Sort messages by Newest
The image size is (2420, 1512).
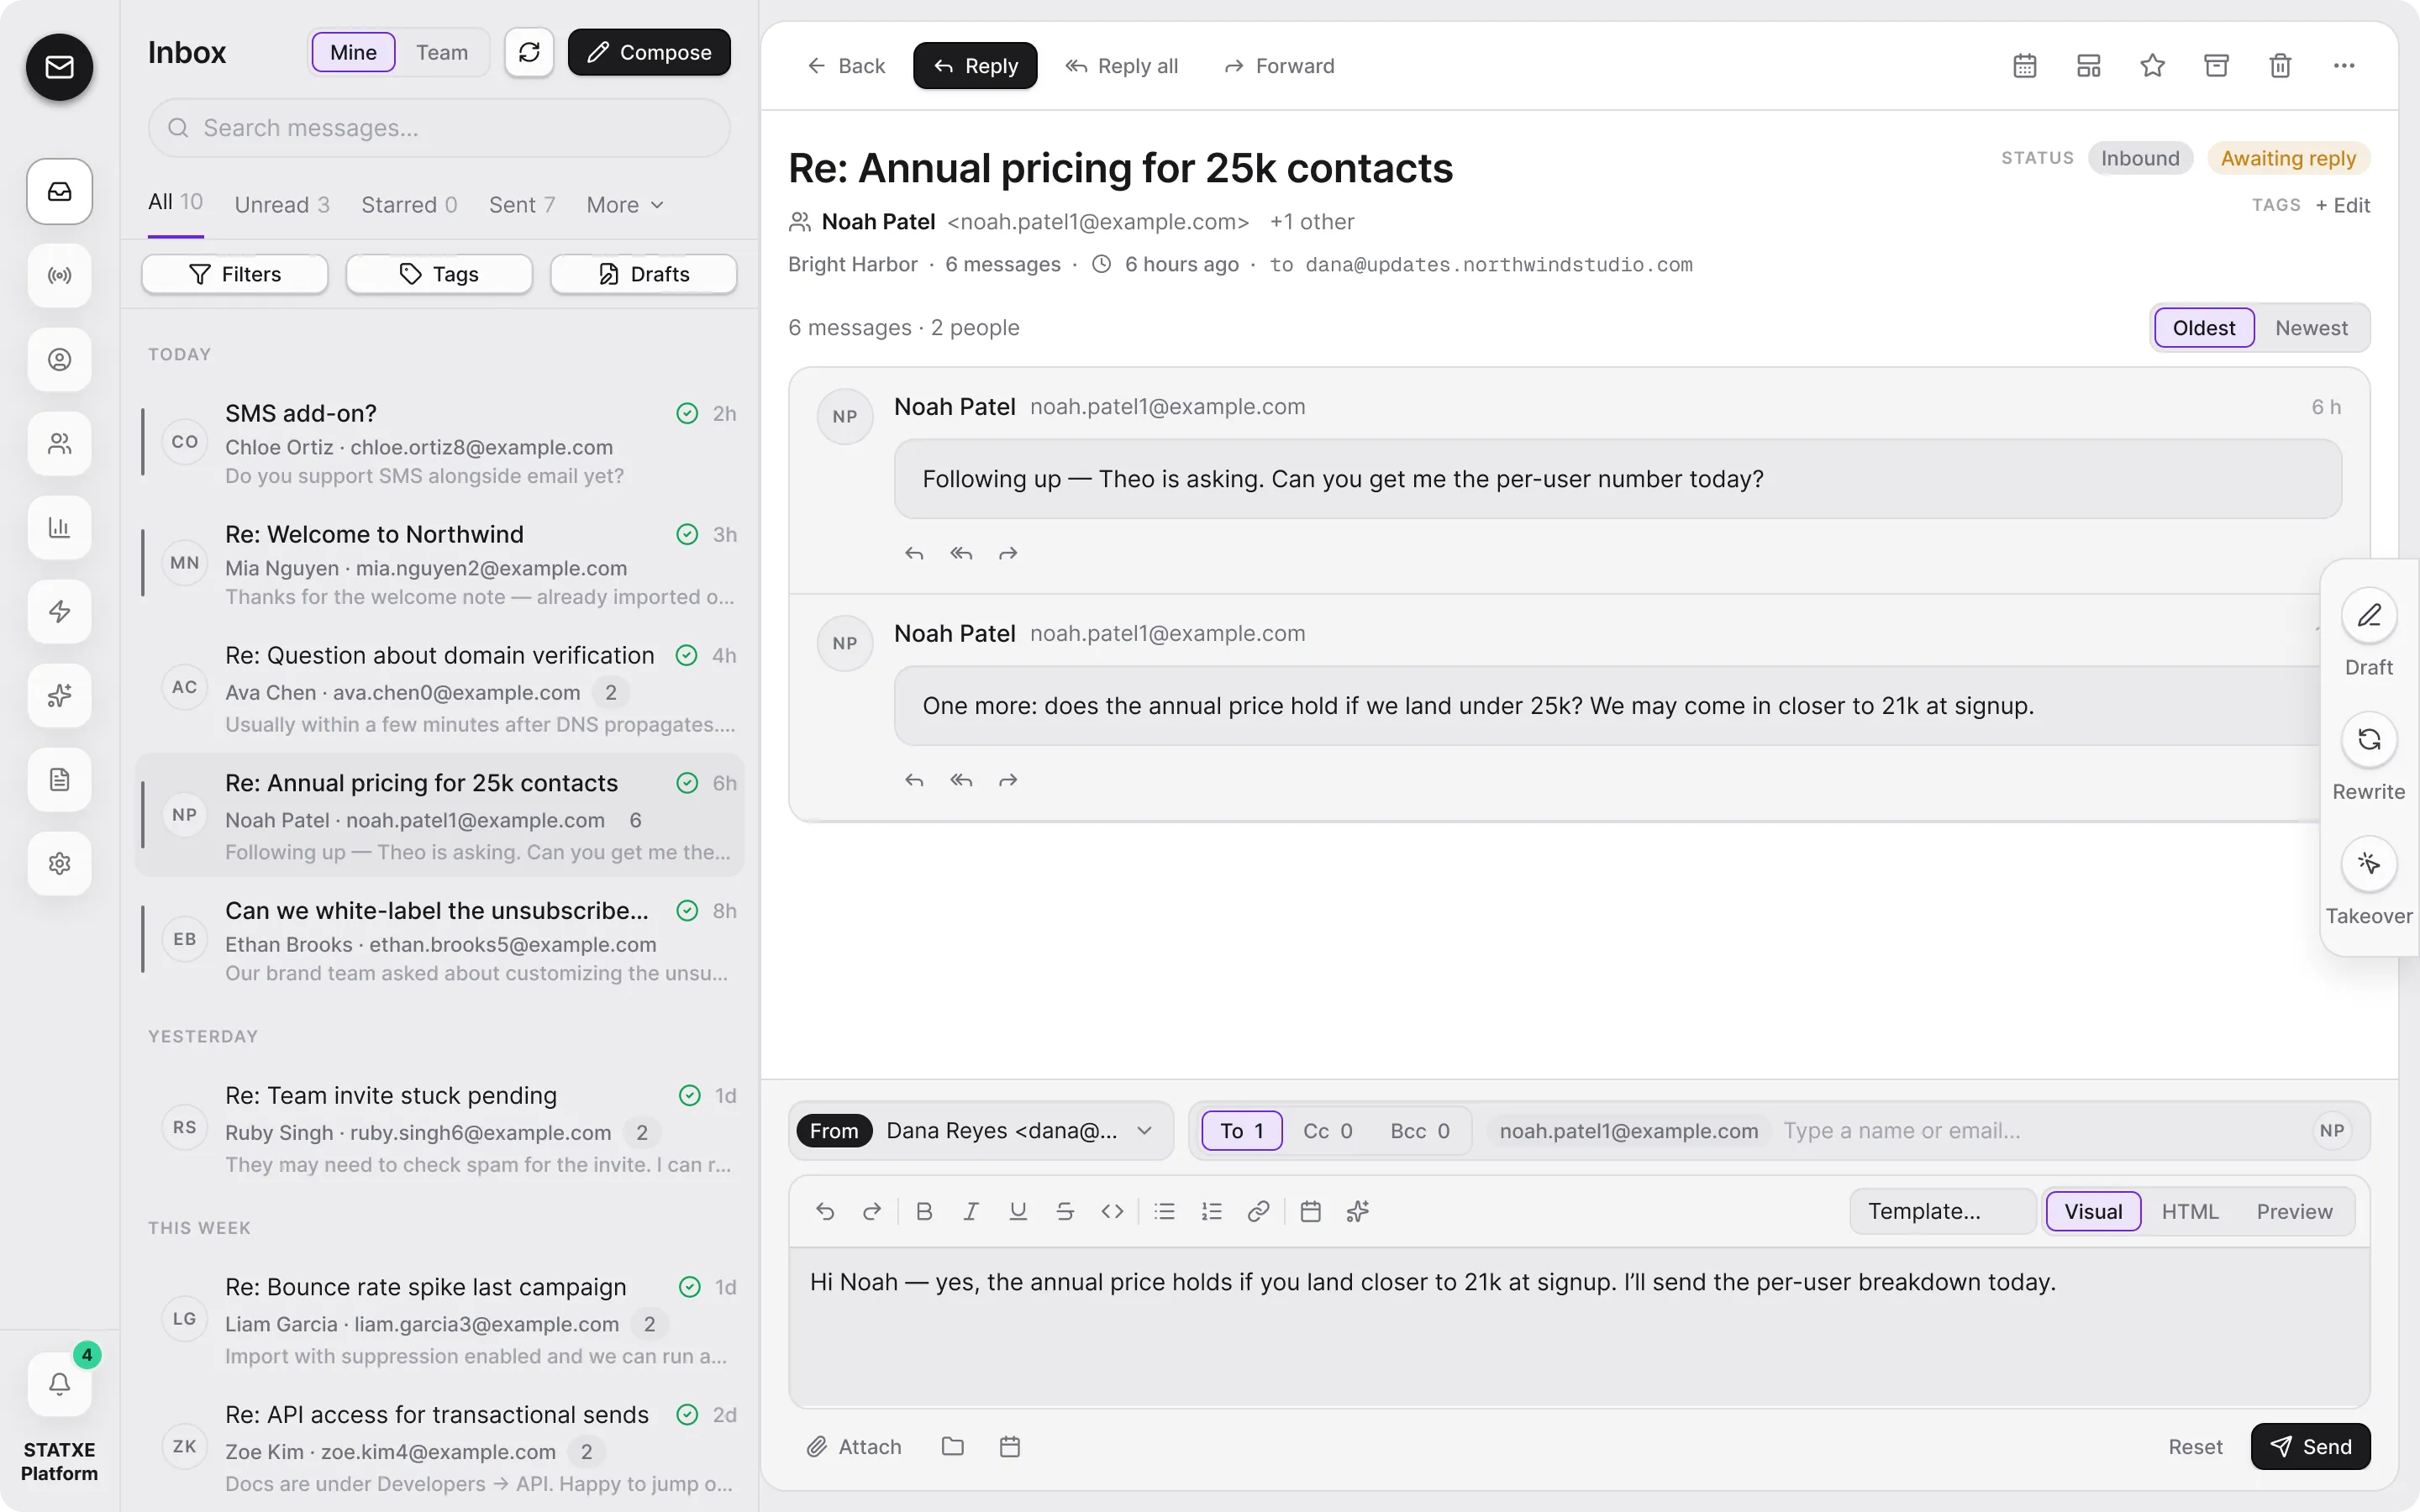pos(2311,328)
